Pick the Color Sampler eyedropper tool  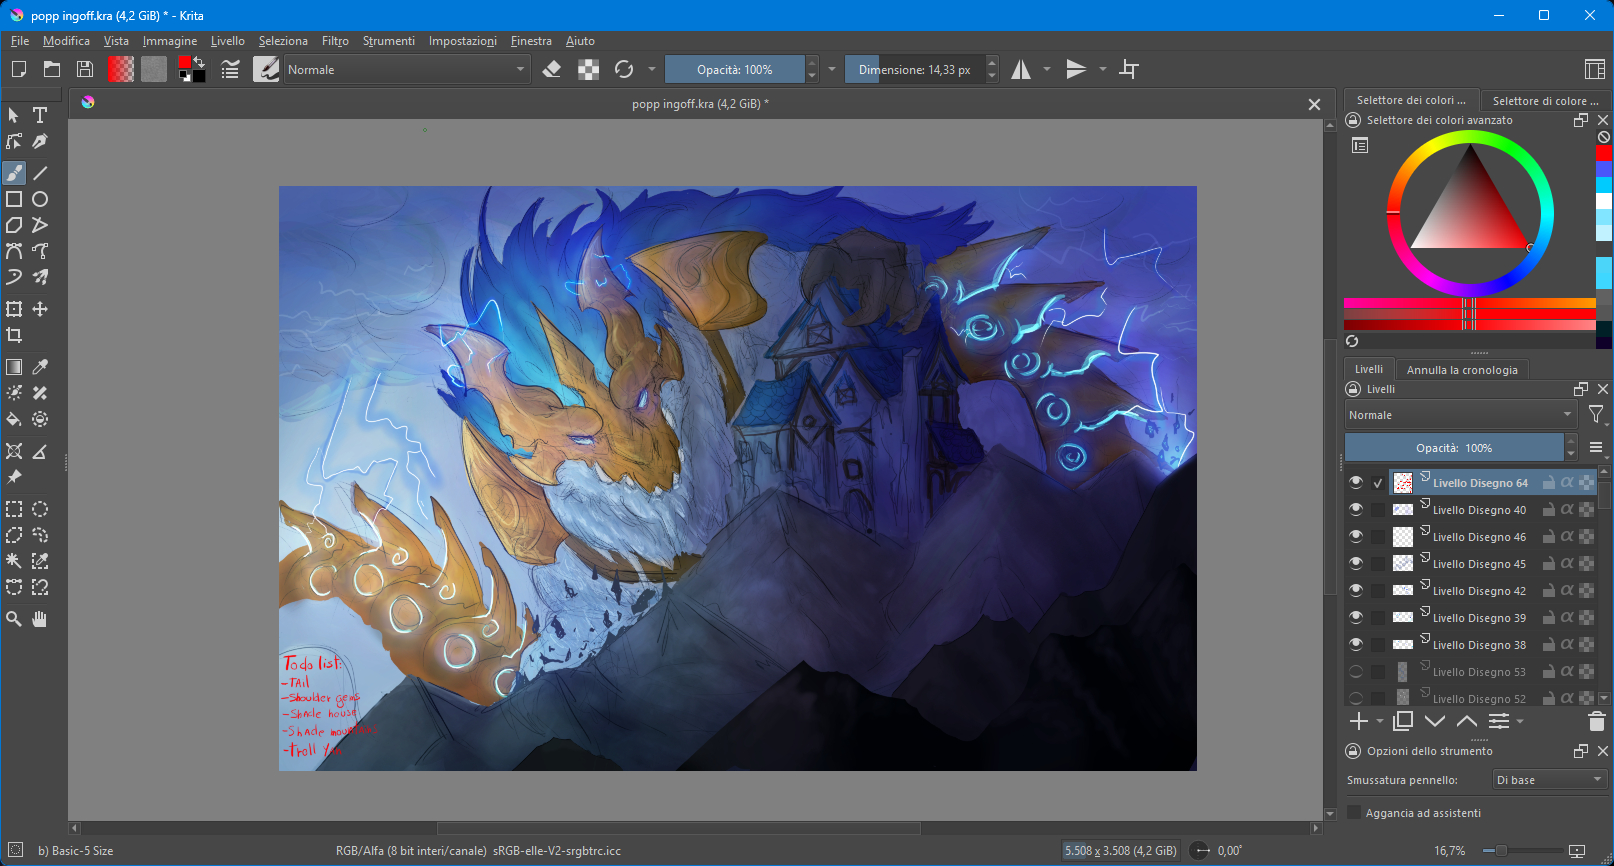point(40,367)
